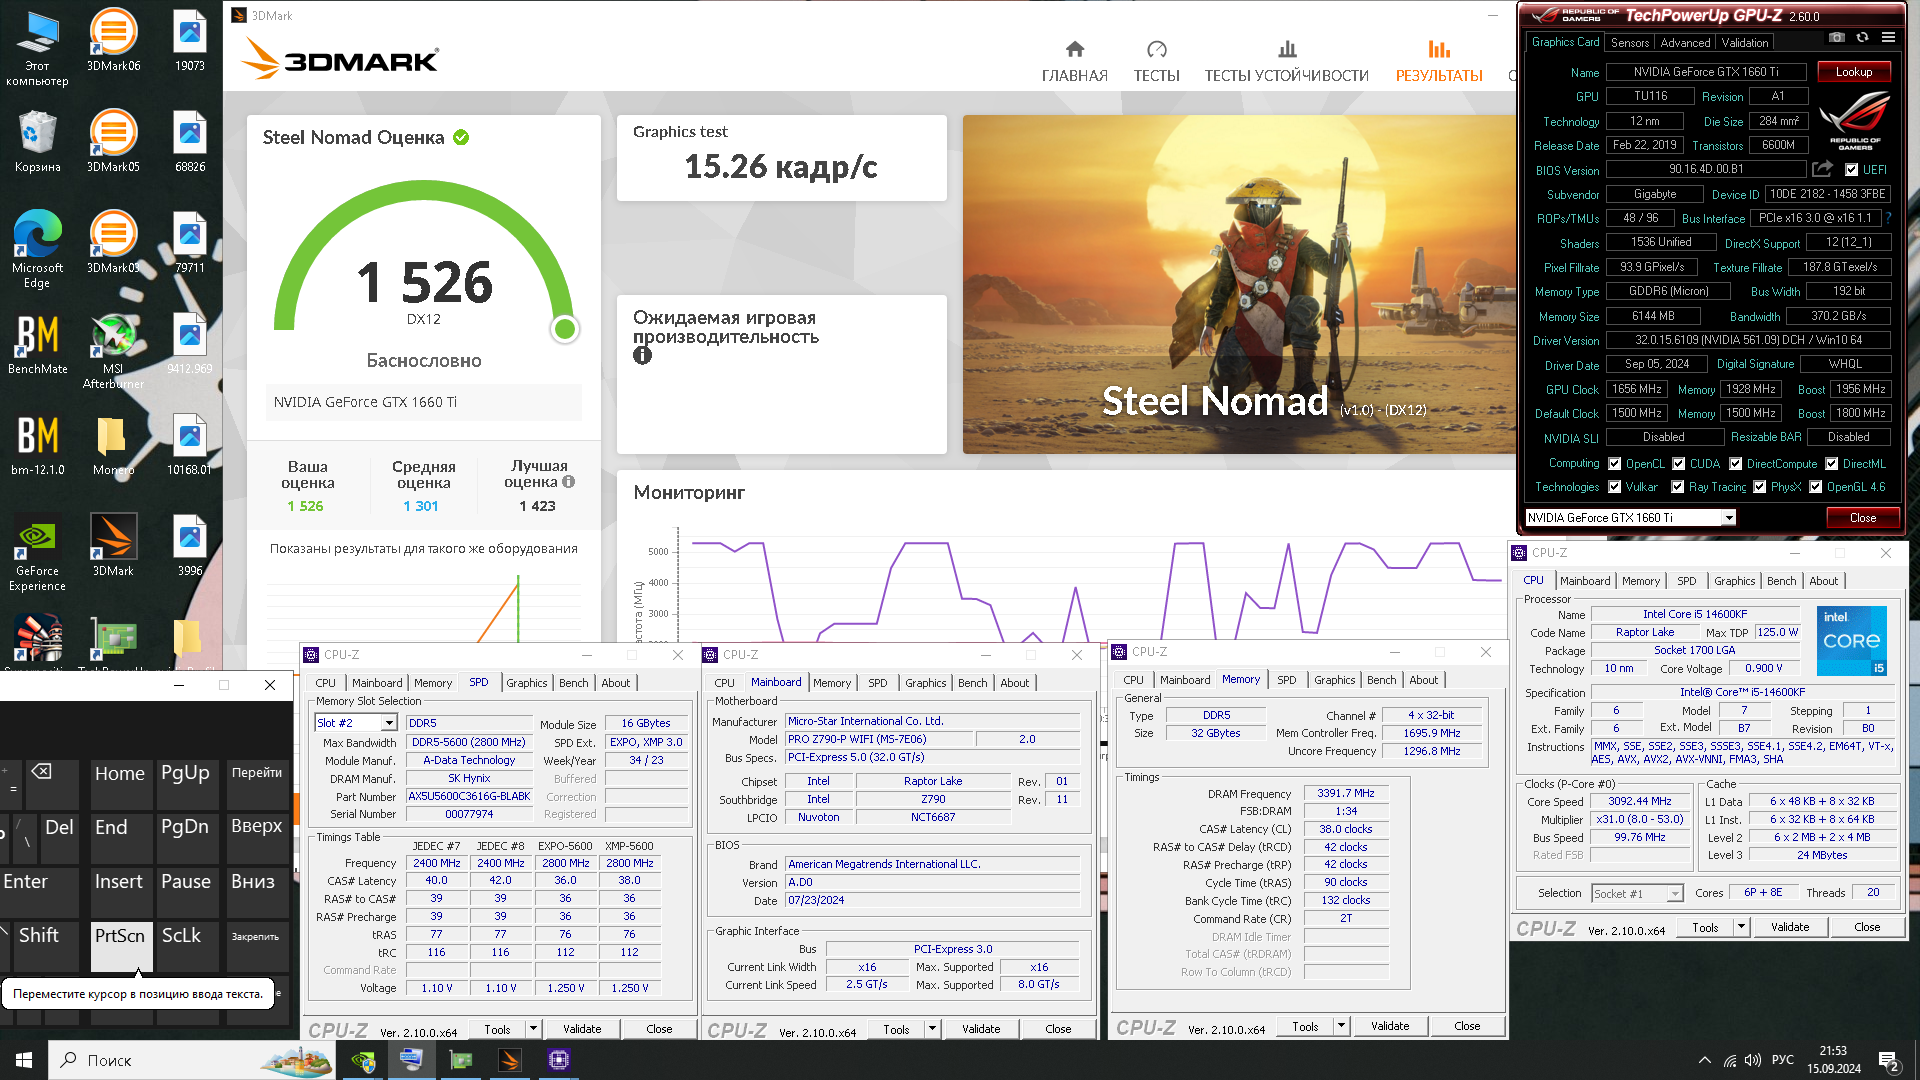
Task: Click the NVIDIA GeForce GTX 1660 Ti field in 3DMark
Action: [x=424, y=402]
